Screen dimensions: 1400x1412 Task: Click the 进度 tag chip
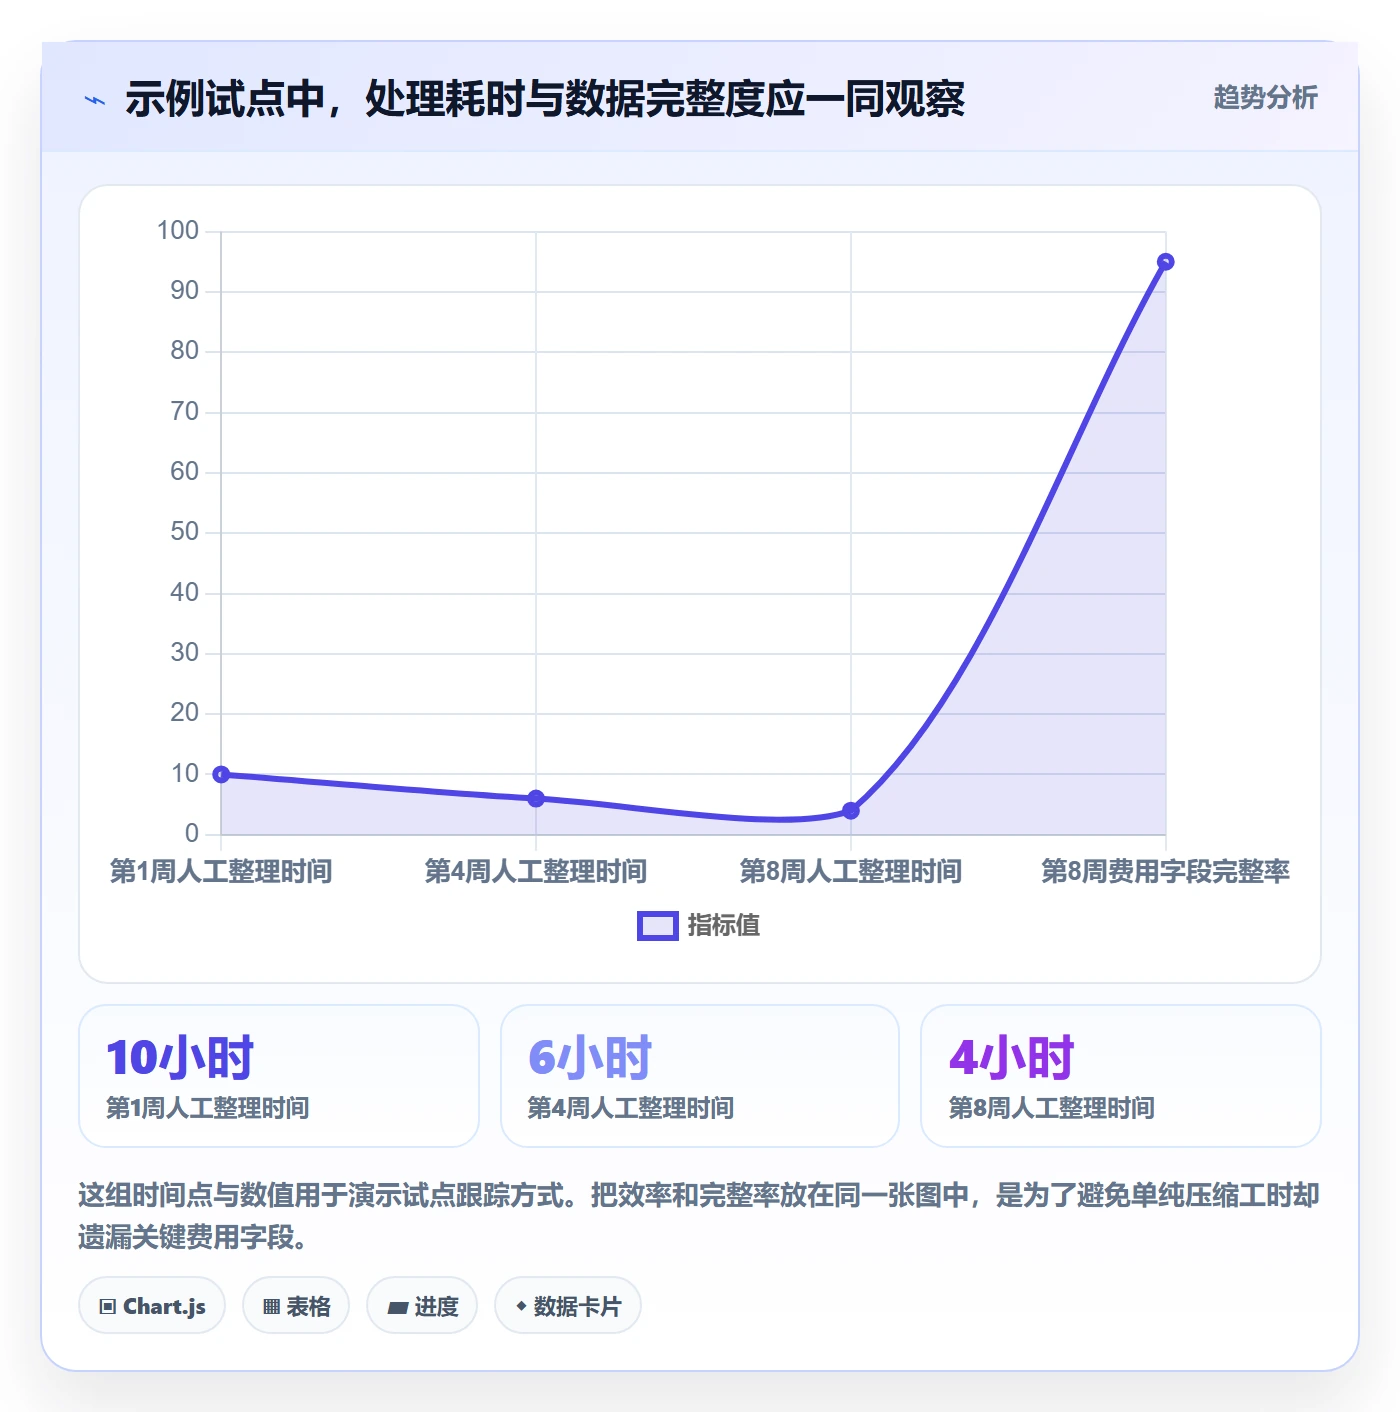(422, 1306)
